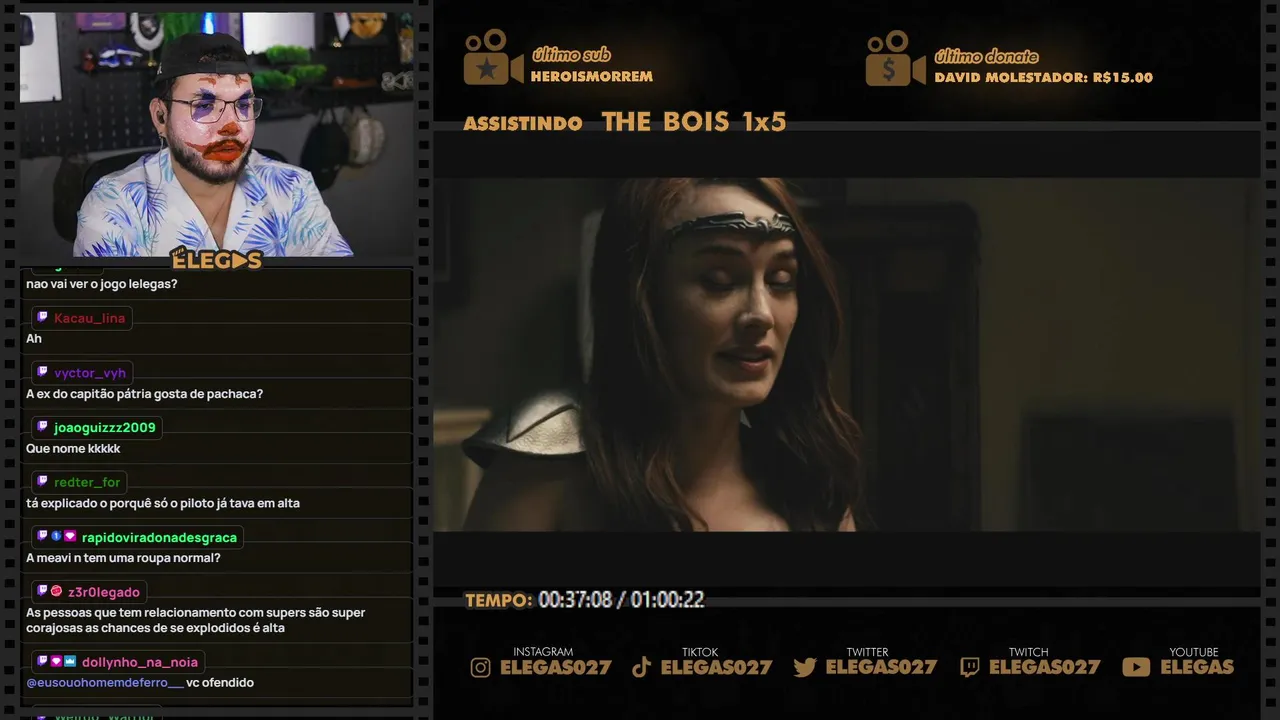
Task: Click the ELEGAS logo under webcam
Action: click(216, 260)
